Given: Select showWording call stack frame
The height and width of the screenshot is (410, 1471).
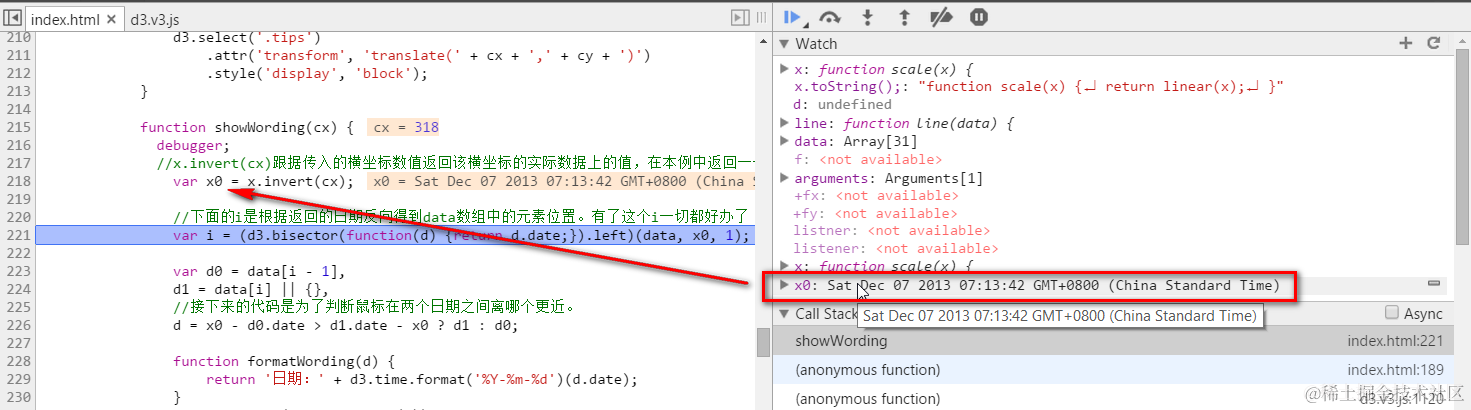Looking at the screenshot, I should (1113, 341).
